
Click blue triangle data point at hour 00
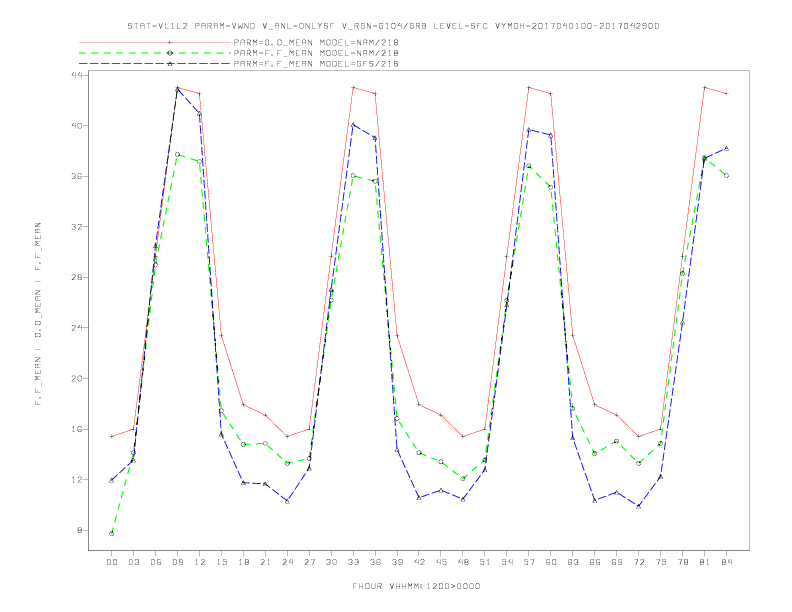[x=112, y=480]
